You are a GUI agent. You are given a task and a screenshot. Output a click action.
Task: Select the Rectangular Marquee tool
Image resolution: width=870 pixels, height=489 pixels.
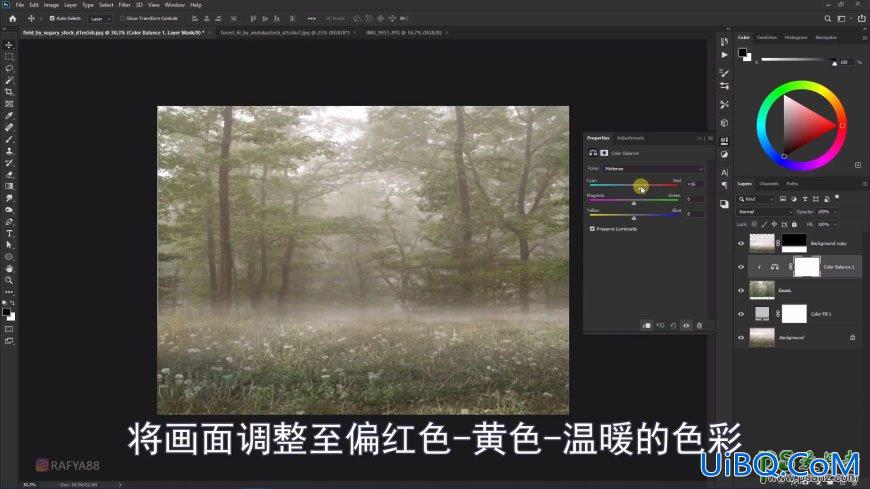(9, 57)
